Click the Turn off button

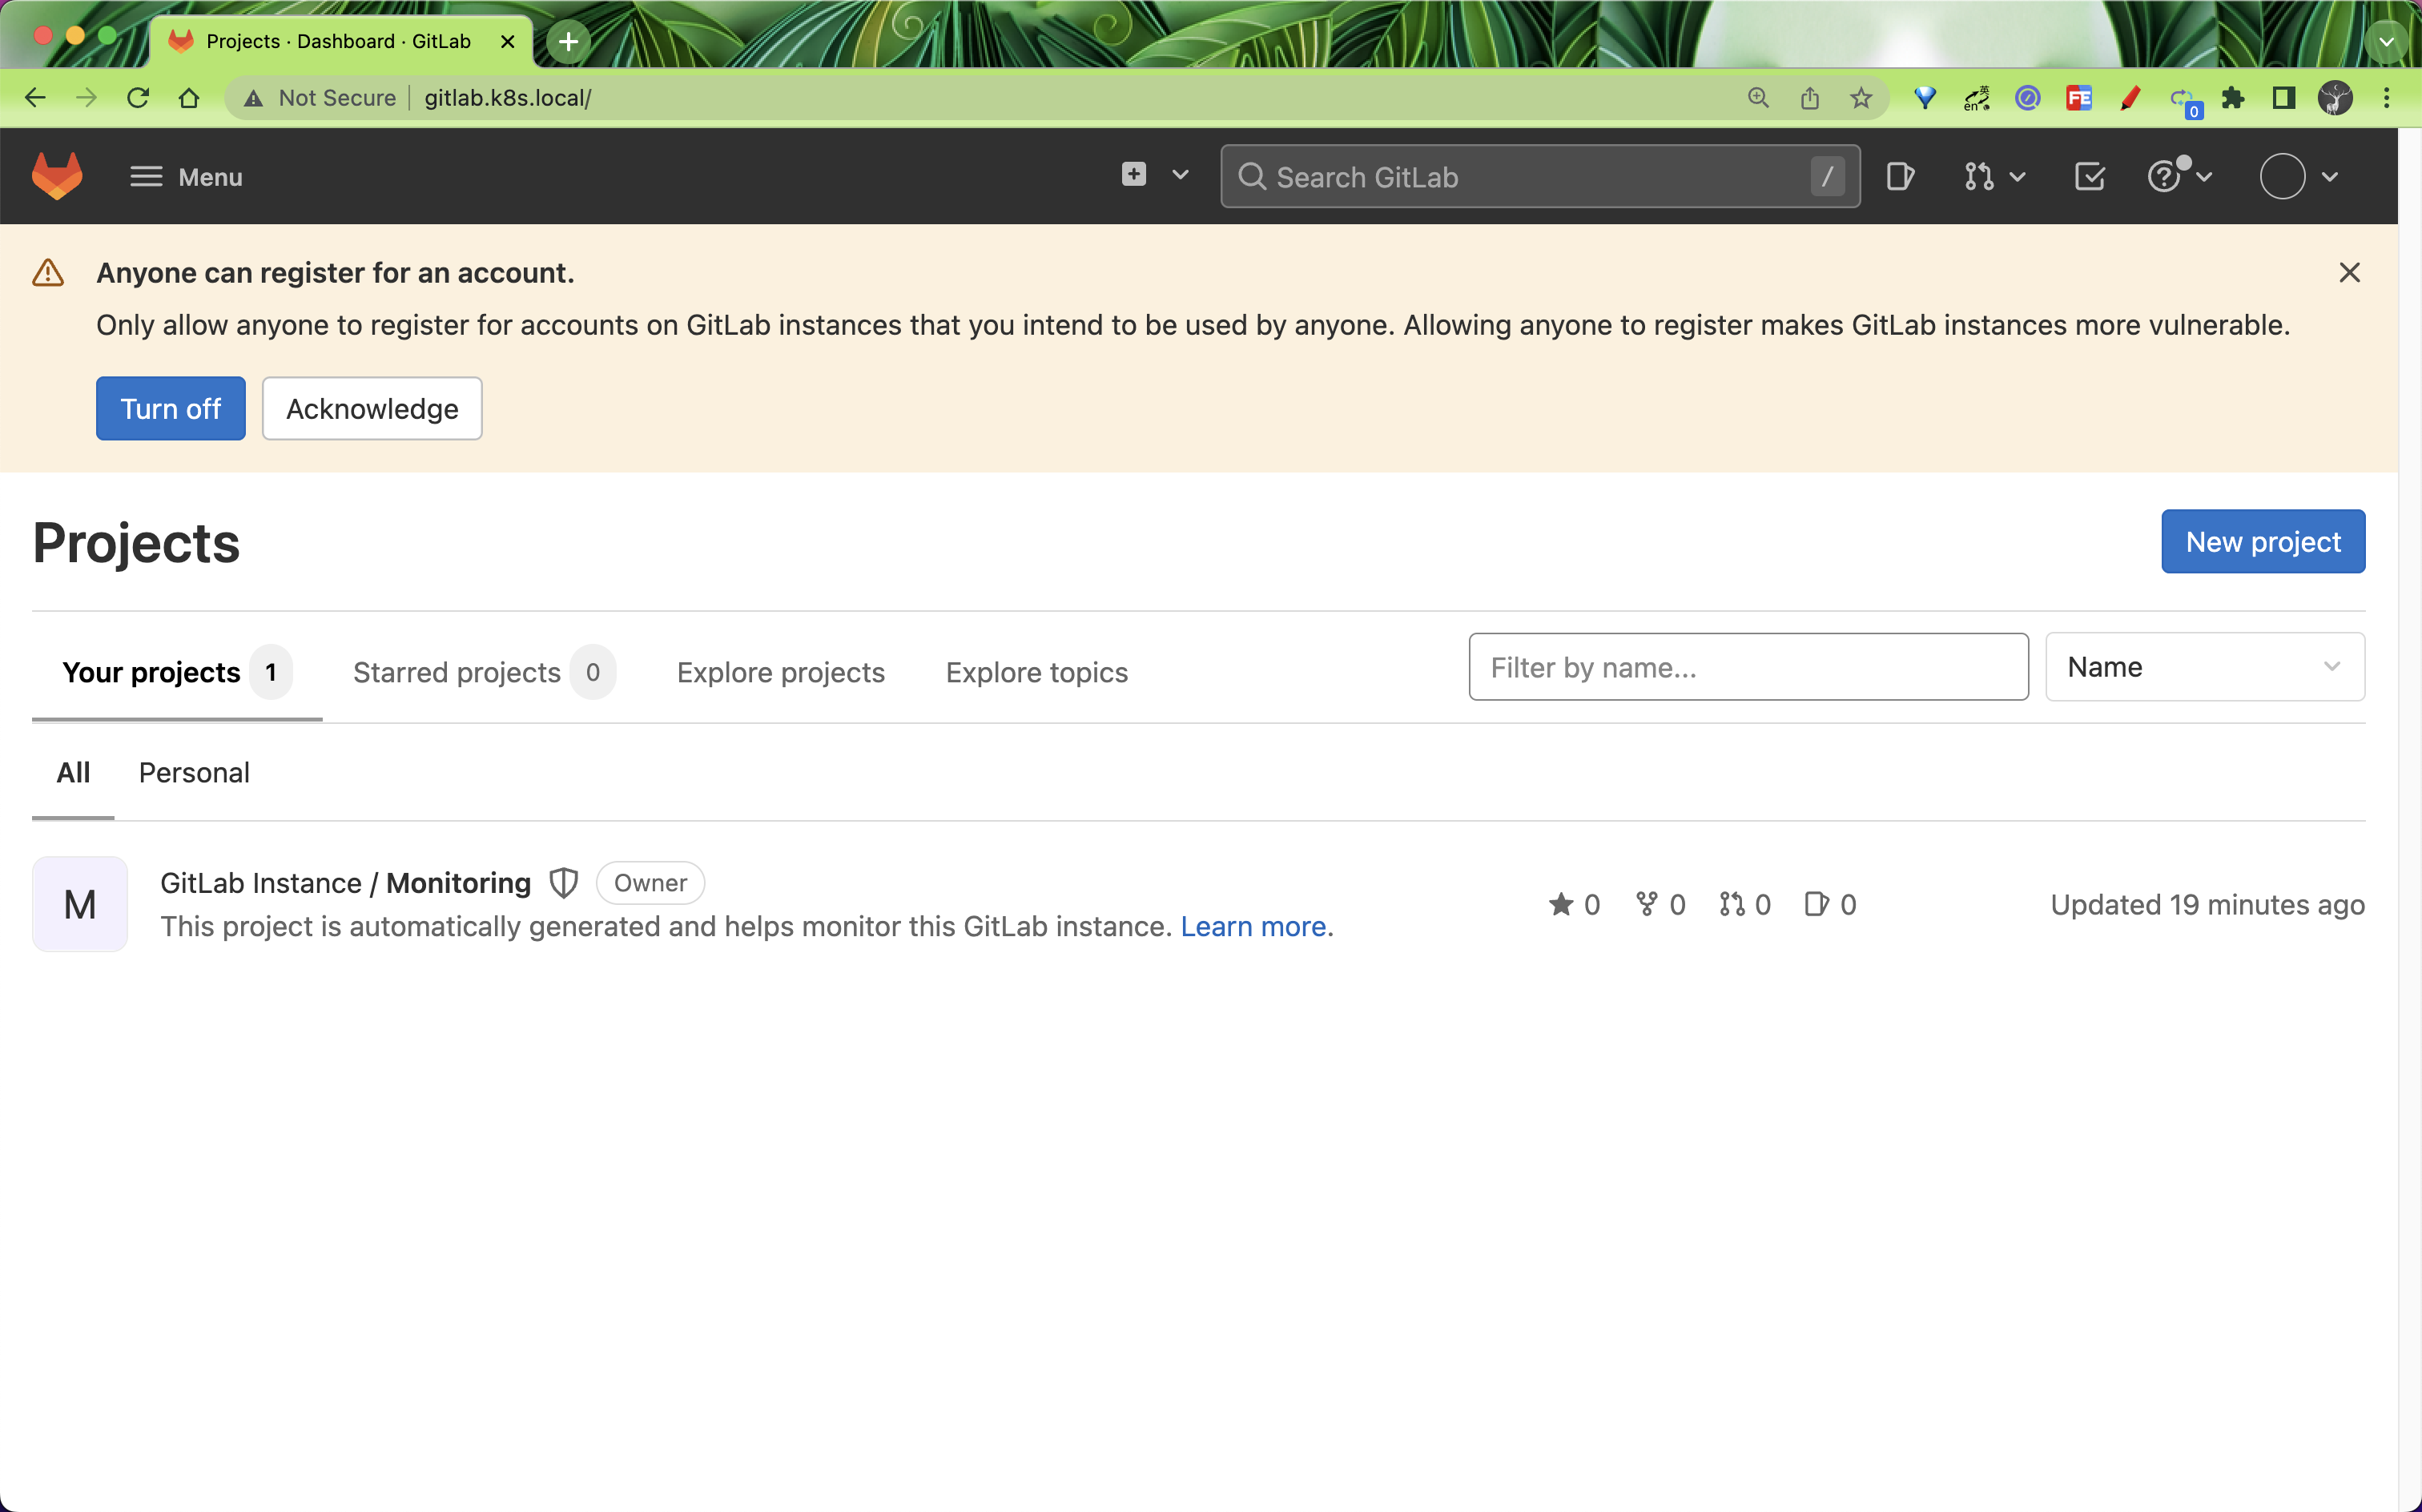pos(171,408)
